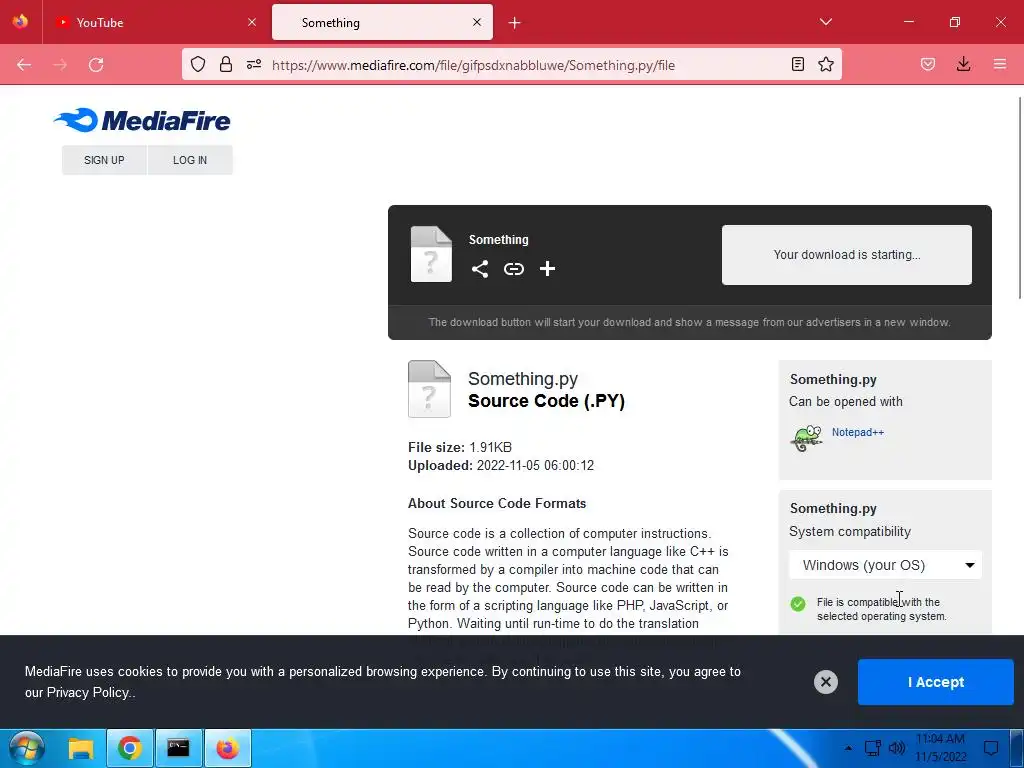Click the site padlock icon
Viewport: 1024px width, 768px height.
[226, 64]
